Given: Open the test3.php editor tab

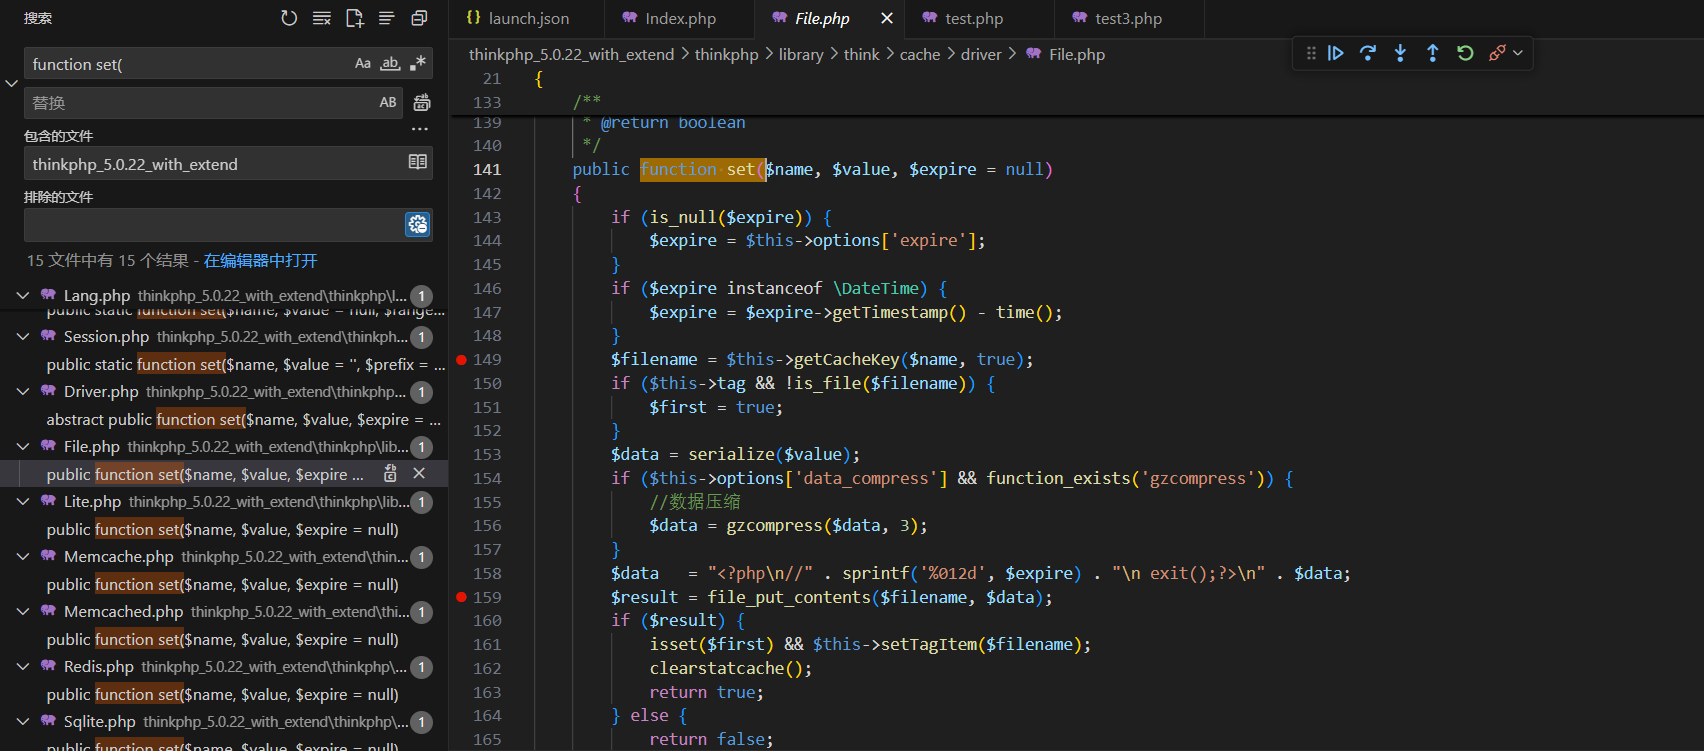Looking at the screenshot, I should (x=1127, y=19).
